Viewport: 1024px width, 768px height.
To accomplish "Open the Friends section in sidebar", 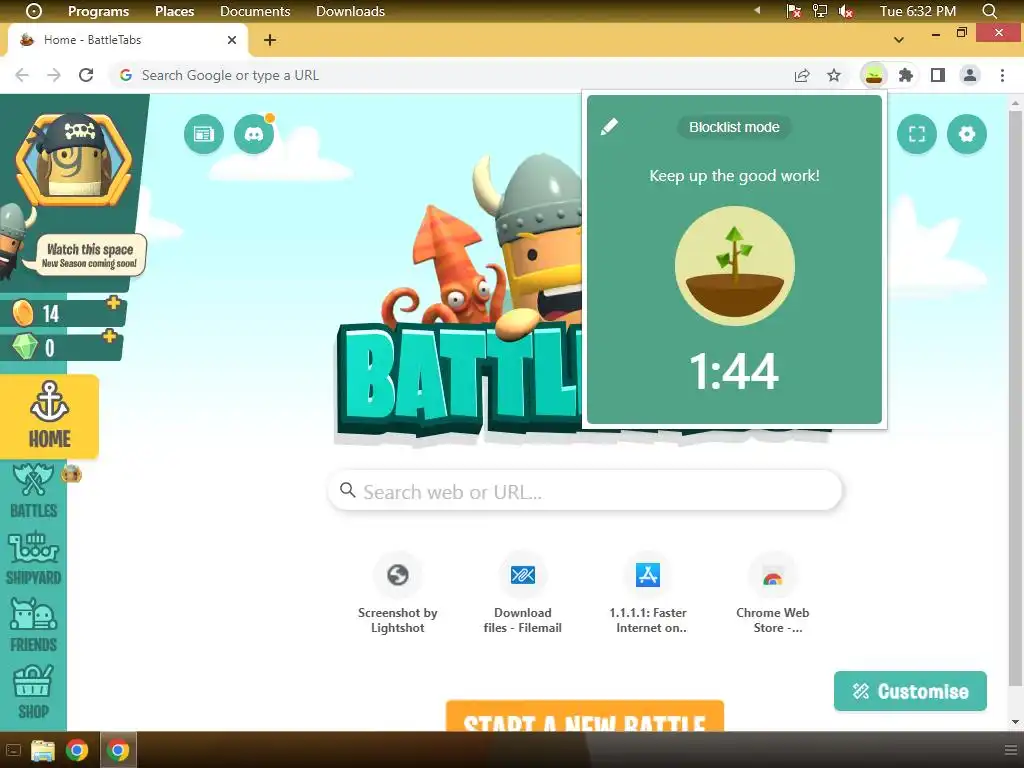I will coord(33,626).
